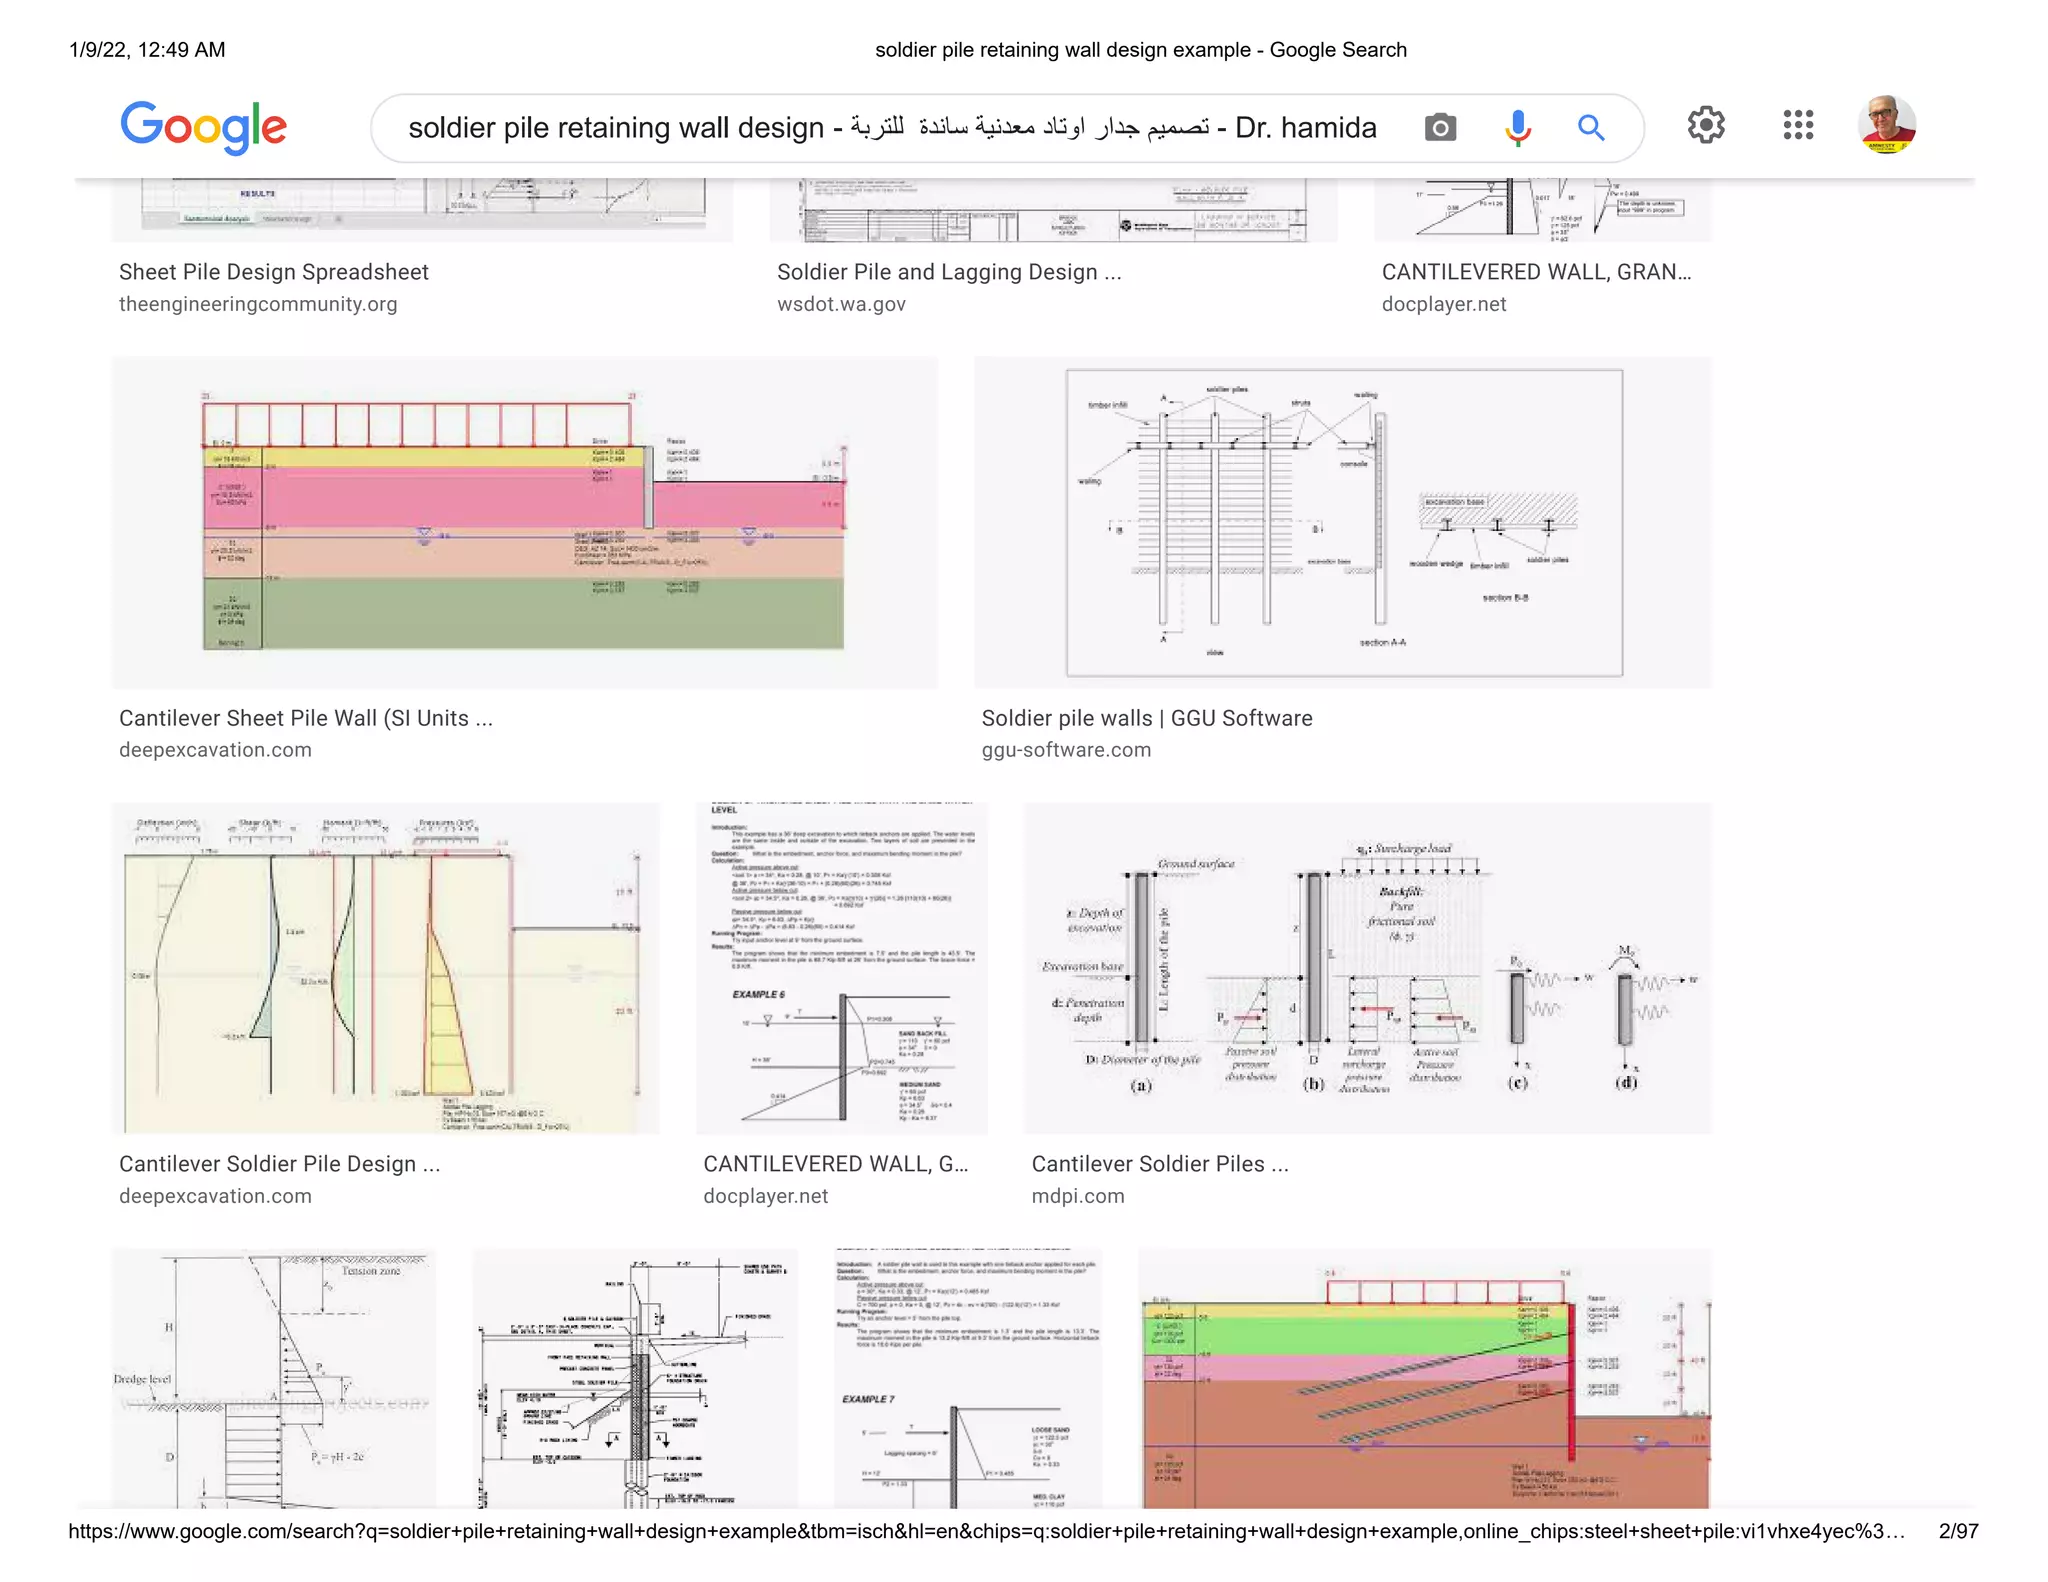Open search by image camera icon

pyautogui.click(x=1440, y=127)
